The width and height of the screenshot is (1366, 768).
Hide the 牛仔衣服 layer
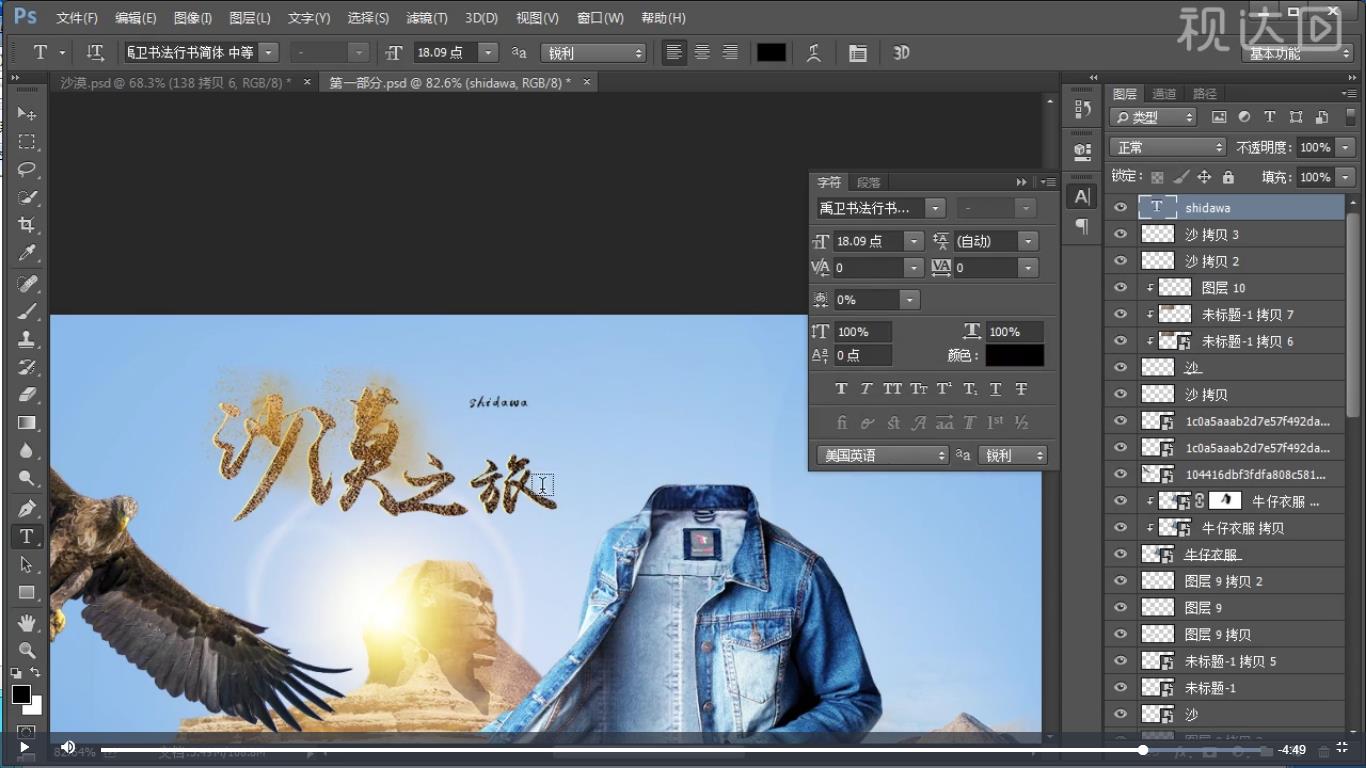1120,554
